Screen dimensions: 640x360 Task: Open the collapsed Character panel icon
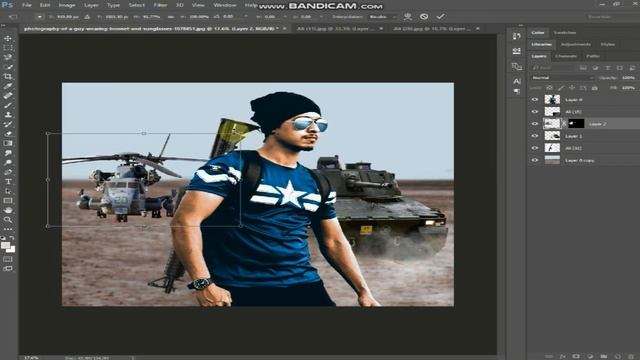(x=517, y=81)
